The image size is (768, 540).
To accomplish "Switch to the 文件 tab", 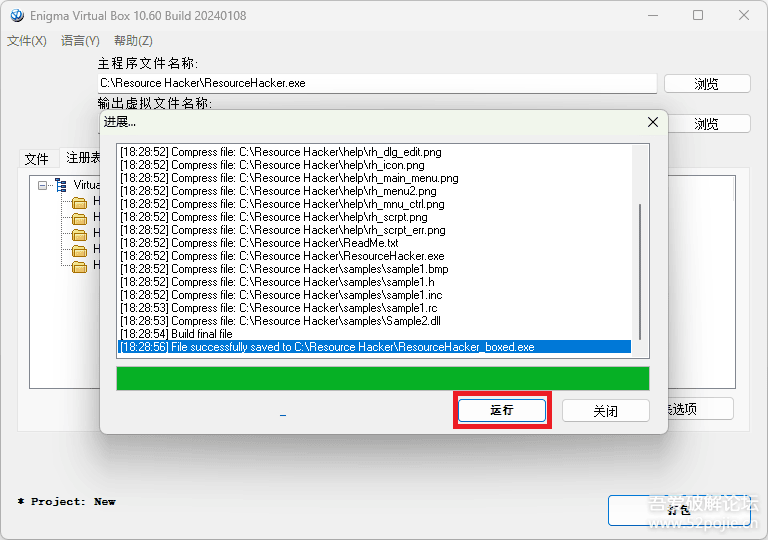I will tap(37, 159).
